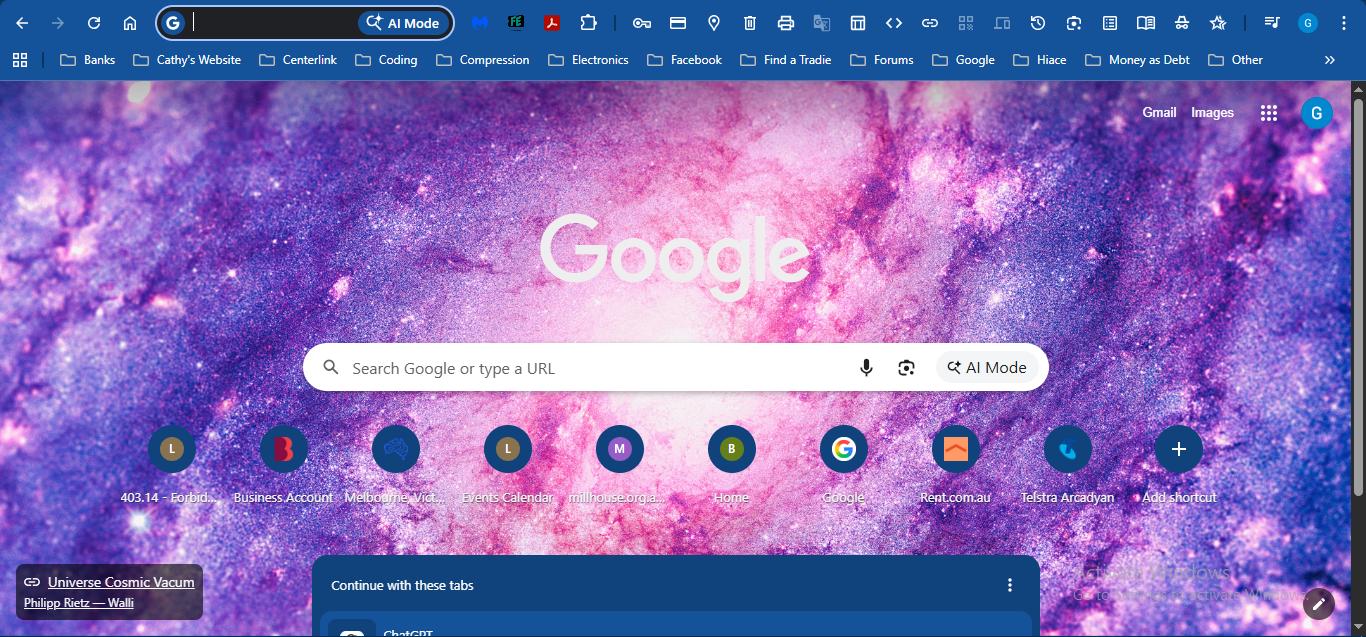
Task: Click the Google site icon in the address bar
Action: pyautogui.click(x=174, y=23)
